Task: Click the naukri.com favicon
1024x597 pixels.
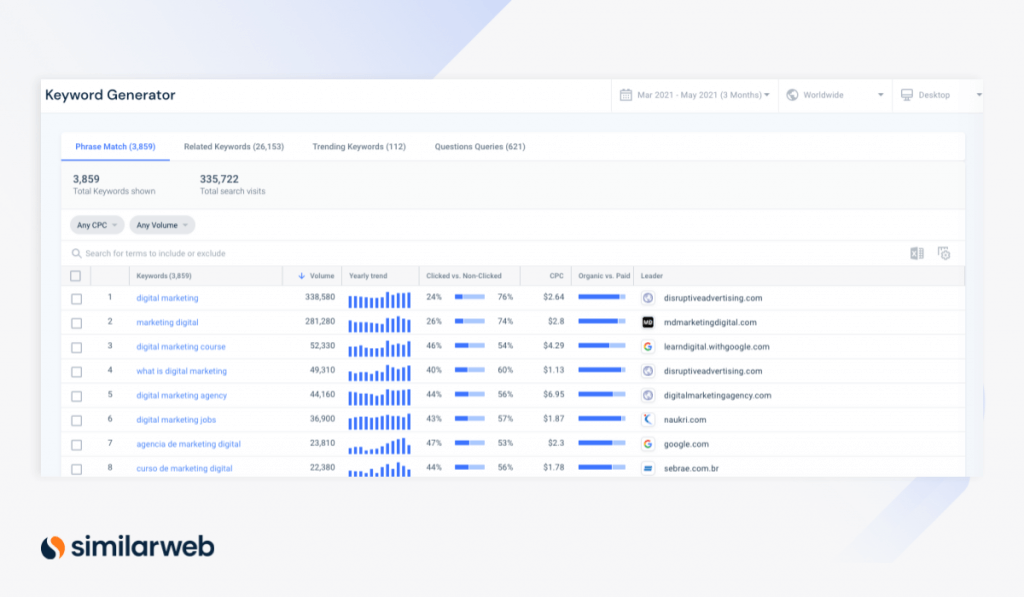Action: [x=648, y=419]
